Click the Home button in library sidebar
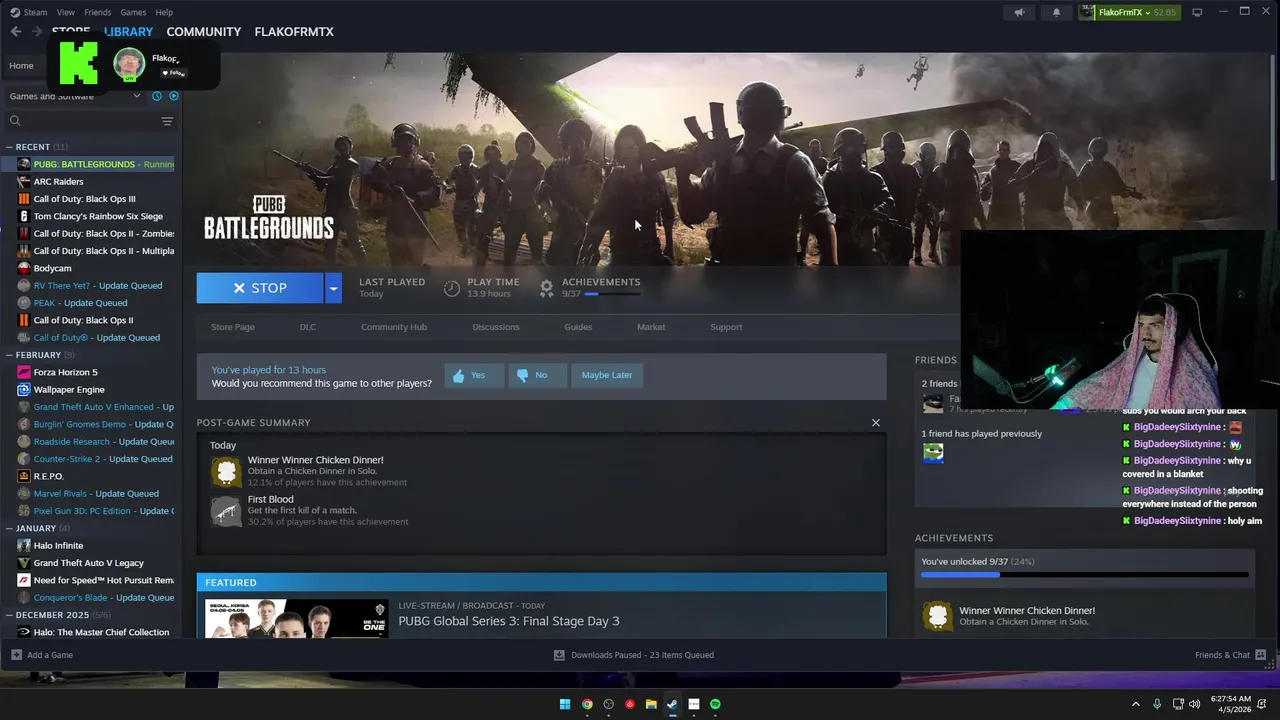This screenshot has height=720, width=1280. click(21, 66)
